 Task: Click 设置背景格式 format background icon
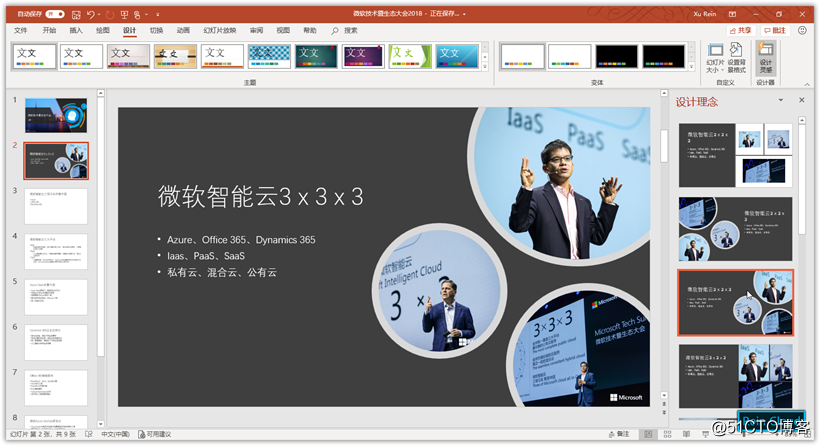pyautogui.click(x=736, y=58)
